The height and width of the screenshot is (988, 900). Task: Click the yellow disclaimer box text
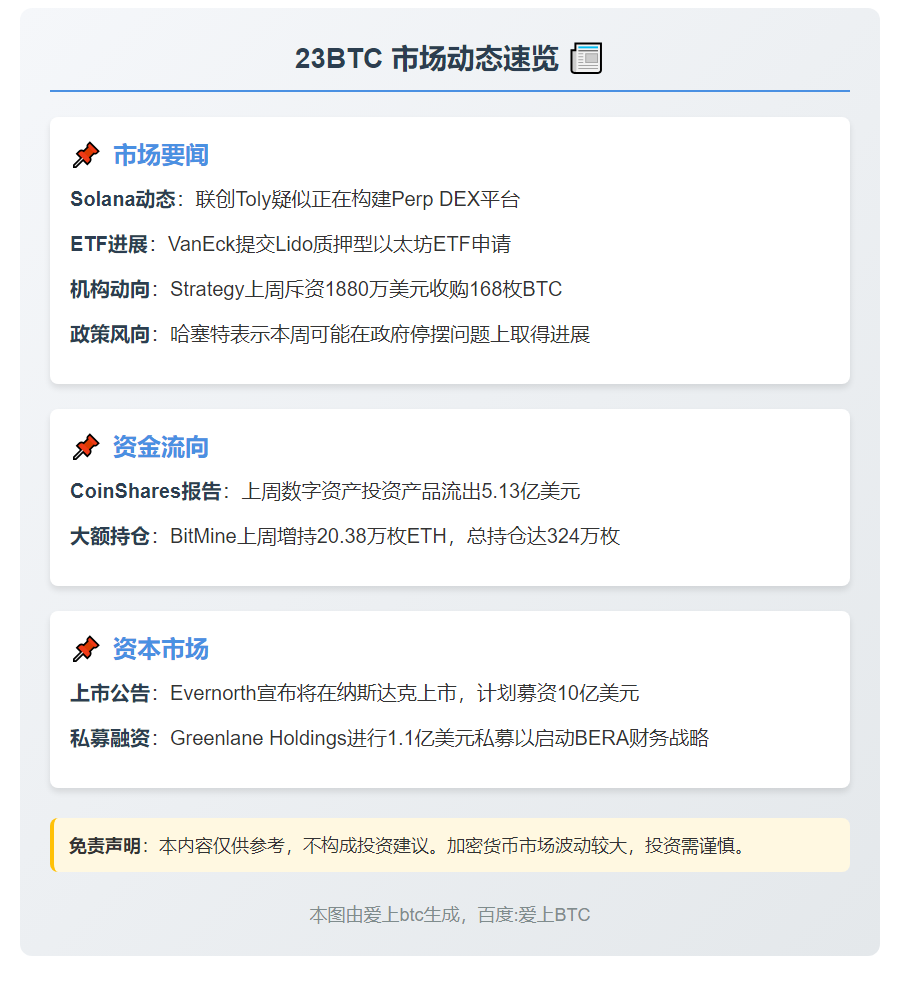pyautogui.click(x=452, y=846)
